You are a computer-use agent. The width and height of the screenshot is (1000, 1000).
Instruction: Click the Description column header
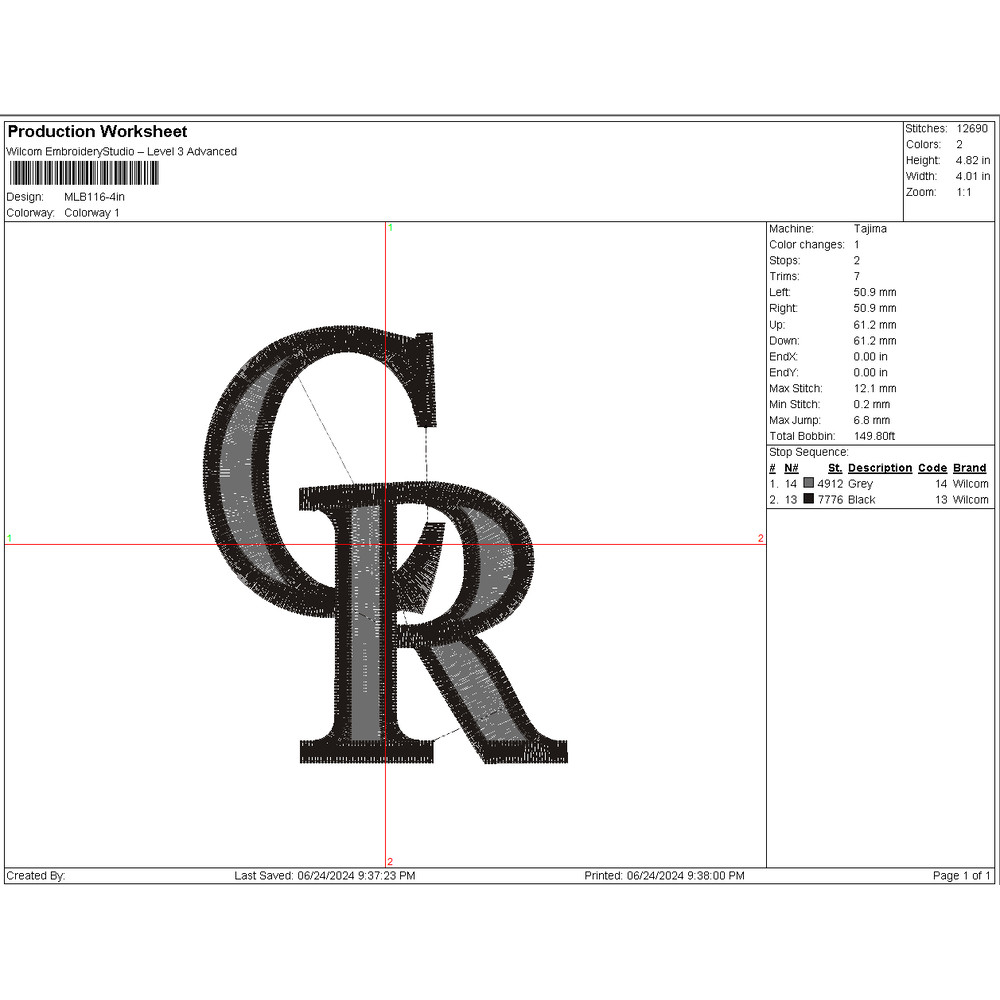coord(880,468)
